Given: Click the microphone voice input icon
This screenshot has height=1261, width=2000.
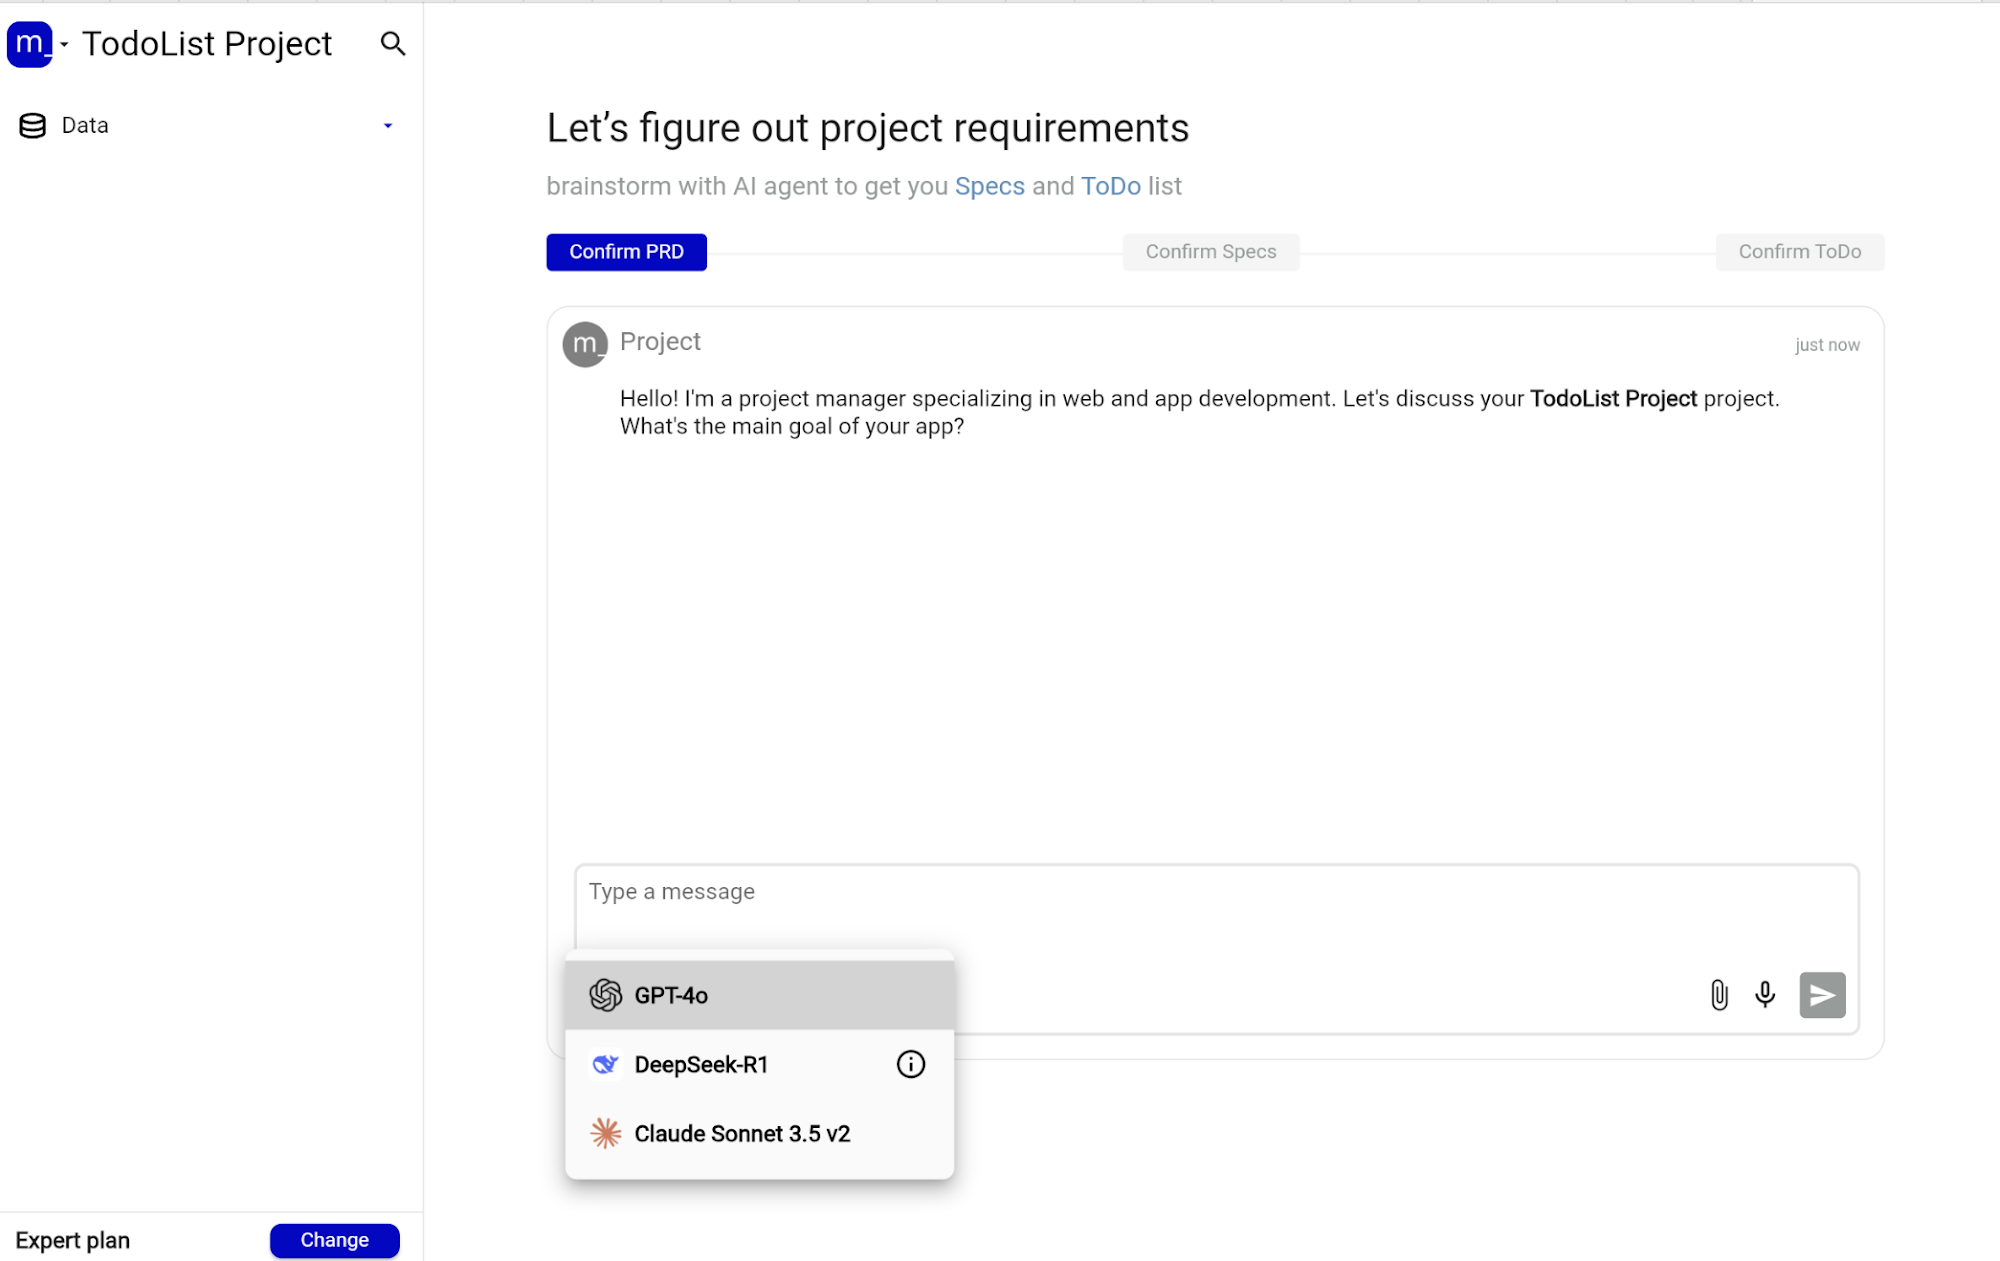Looking at the screenshot, I should pyautogui.click(x=1765, y=995).
